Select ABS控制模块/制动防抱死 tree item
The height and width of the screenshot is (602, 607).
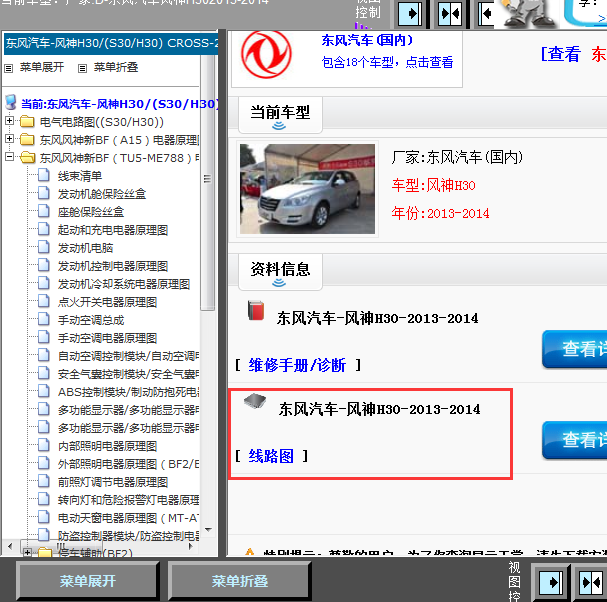tap(128, 392)
